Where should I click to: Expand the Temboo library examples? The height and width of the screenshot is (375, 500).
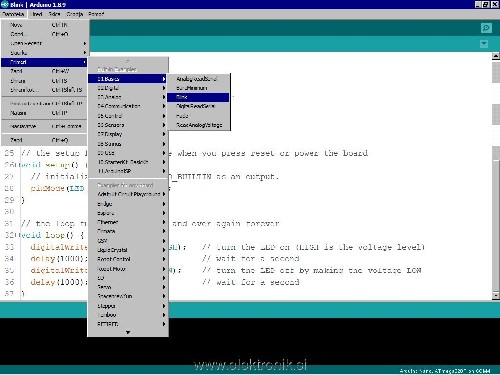coord(128,315)
